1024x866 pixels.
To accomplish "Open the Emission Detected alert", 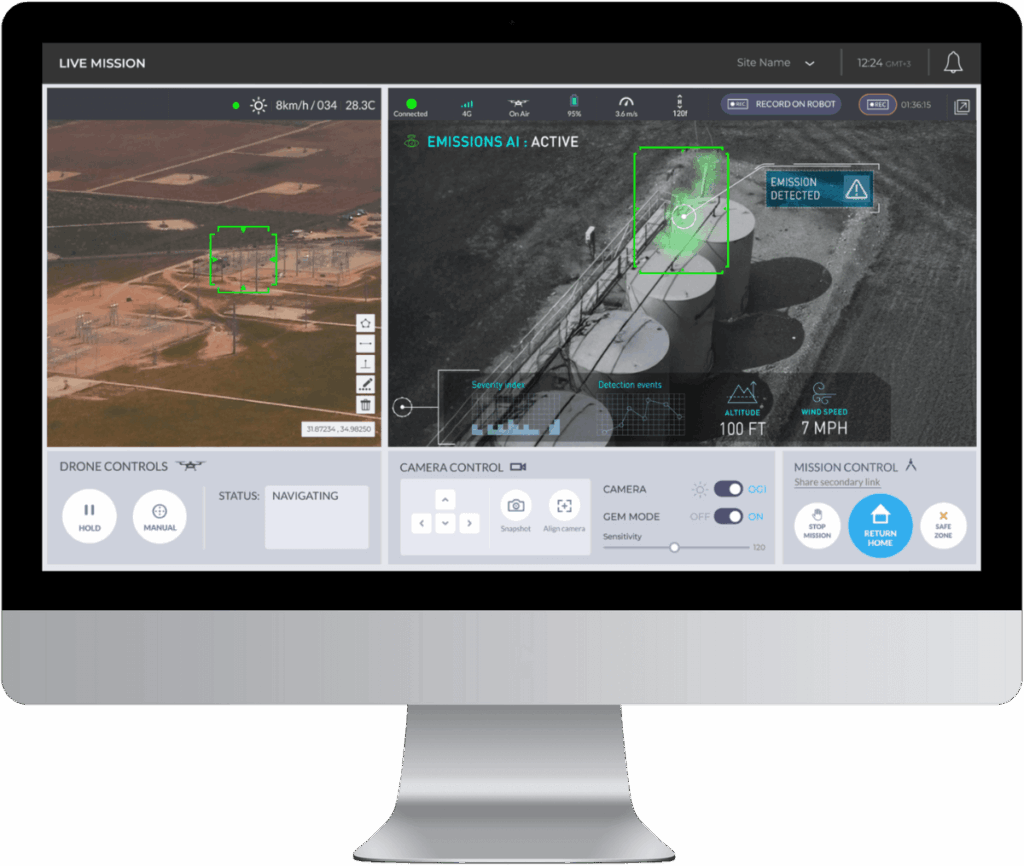I will [820, 189].
